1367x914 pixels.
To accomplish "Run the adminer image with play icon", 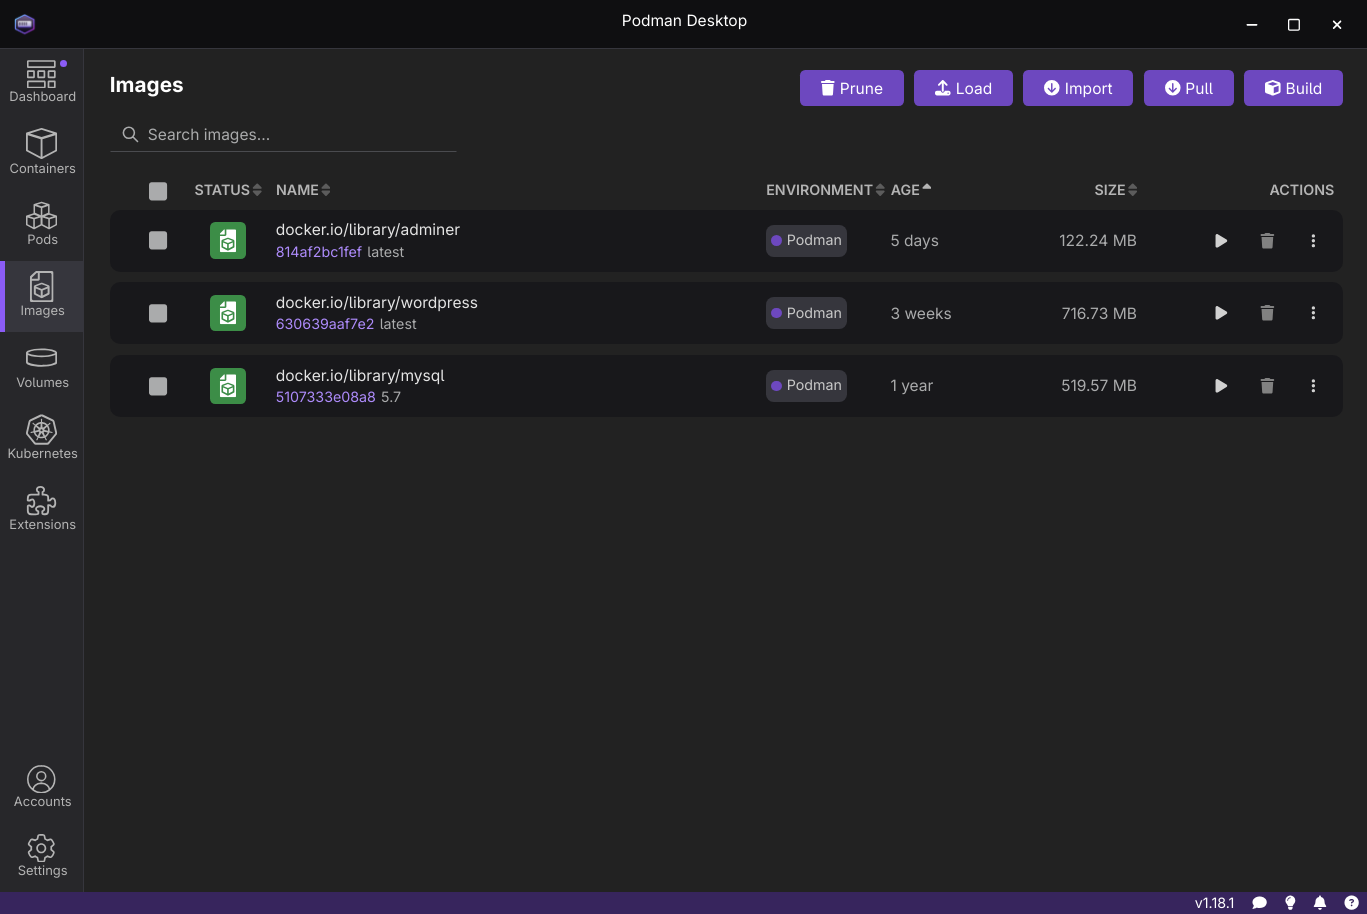I will tap(1221, 241).
